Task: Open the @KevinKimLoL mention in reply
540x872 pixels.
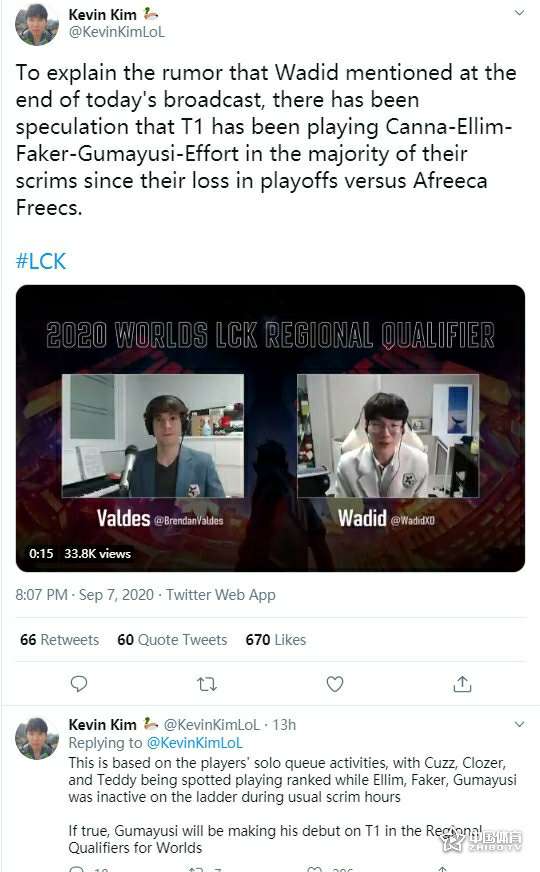Action: click(x=195, y=743)
